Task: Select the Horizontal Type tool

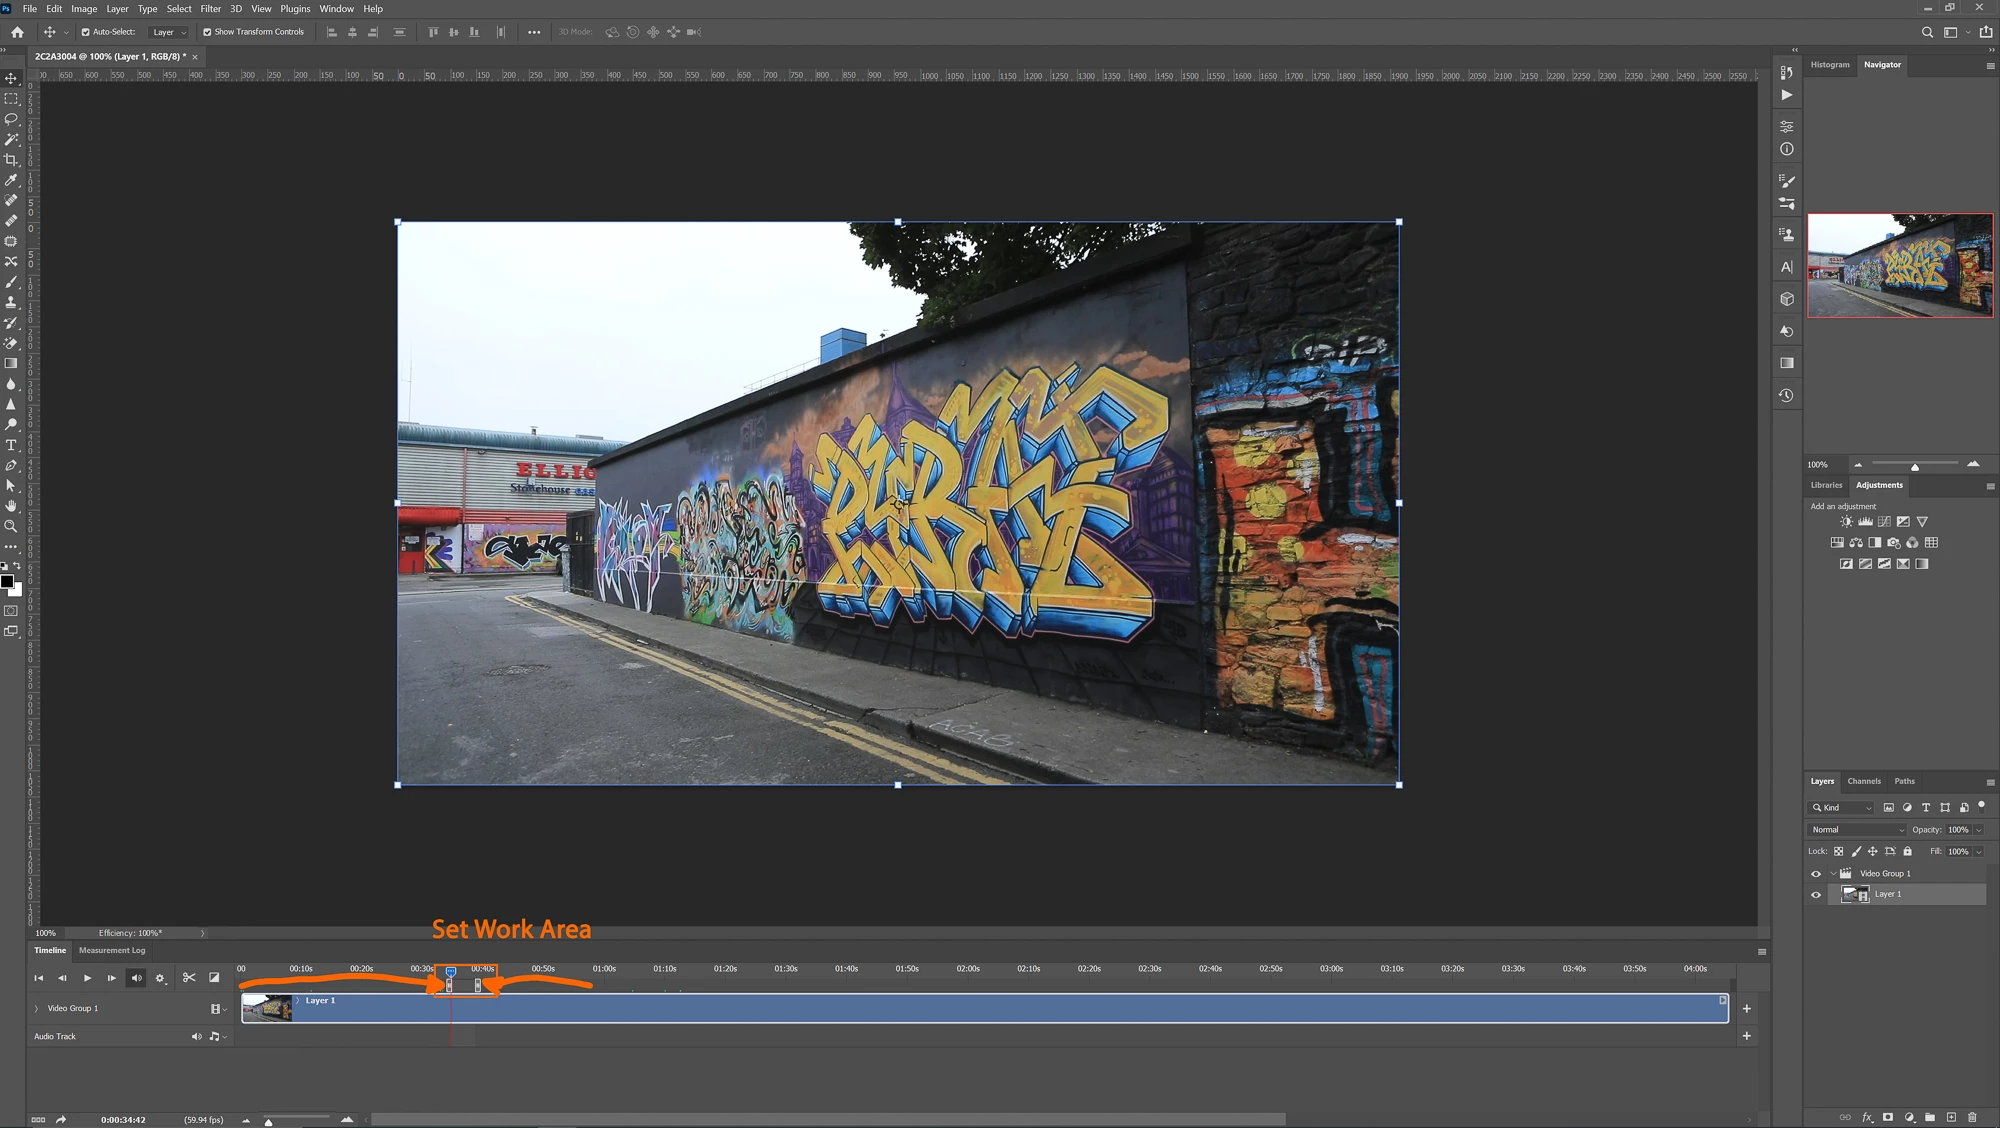Action: click(x=11, y=445)
